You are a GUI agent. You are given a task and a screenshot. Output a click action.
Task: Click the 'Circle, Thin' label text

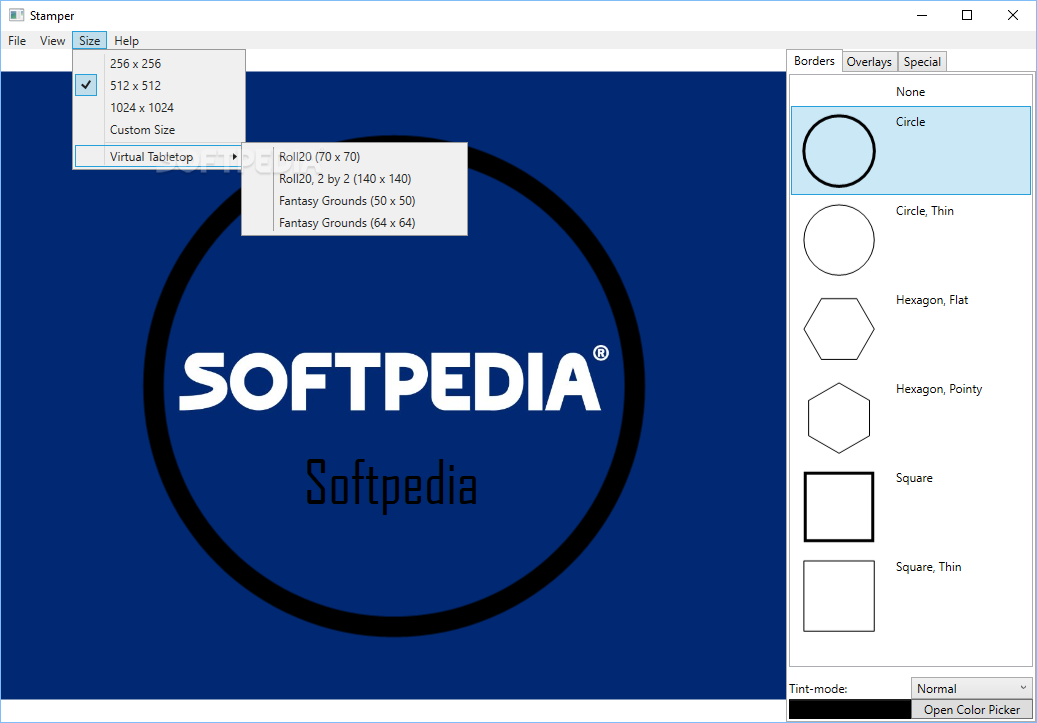coord(925,211)
